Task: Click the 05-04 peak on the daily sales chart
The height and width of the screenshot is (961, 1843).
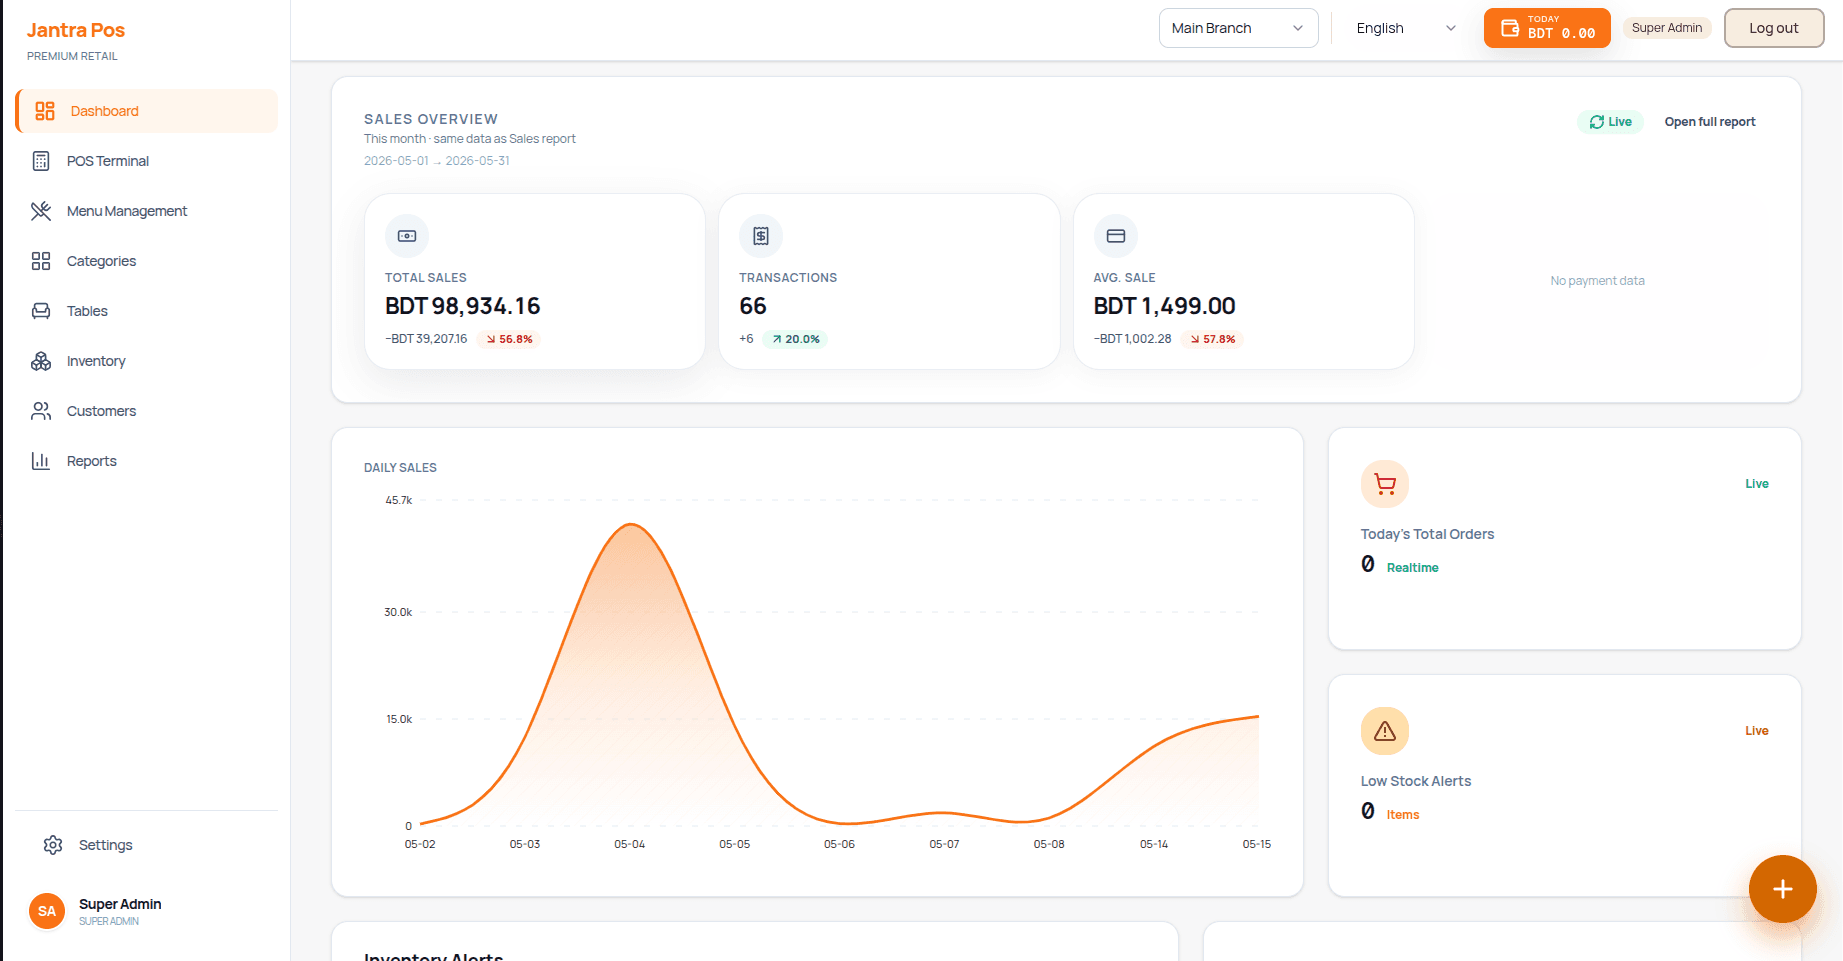Action: click(x=631, y=525)
